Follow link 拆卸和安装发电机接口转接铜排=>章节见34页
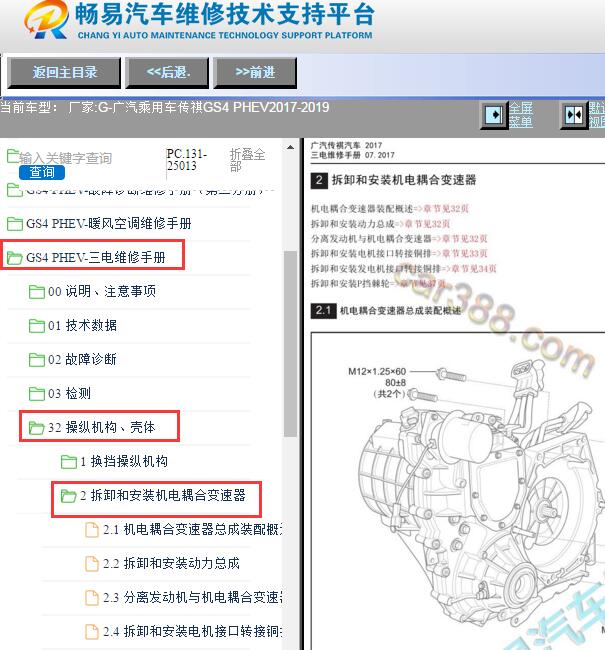 (403, 269)
